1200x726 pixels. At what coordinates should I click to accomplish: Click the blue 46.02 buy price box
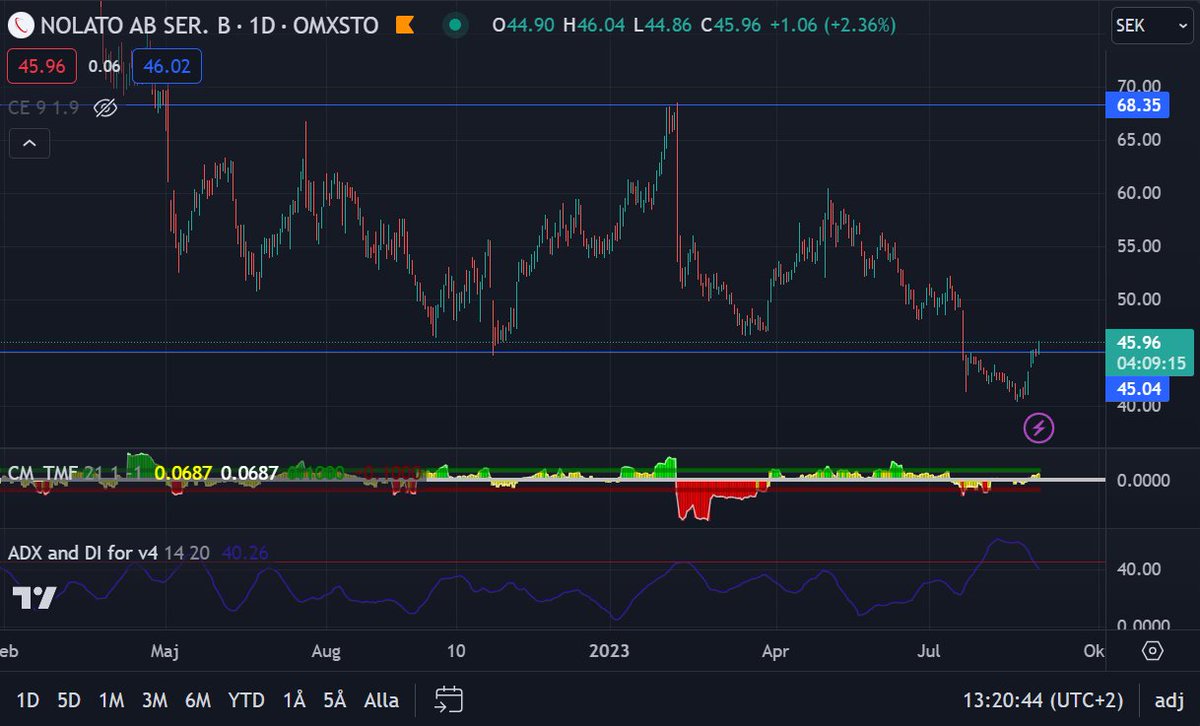click(168, 67)
